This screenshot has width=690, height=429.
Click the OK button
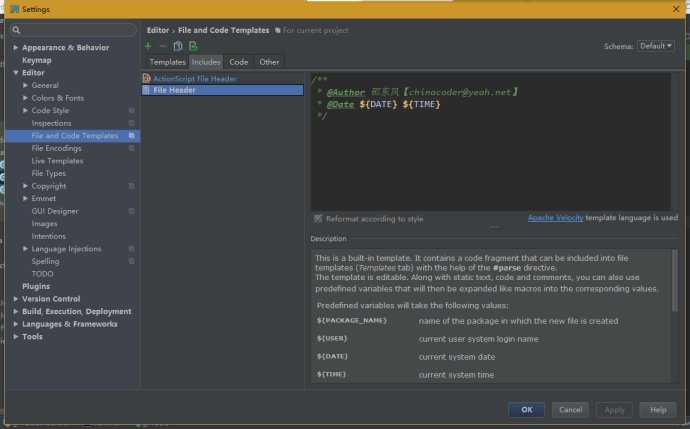[x=526, y=410]
